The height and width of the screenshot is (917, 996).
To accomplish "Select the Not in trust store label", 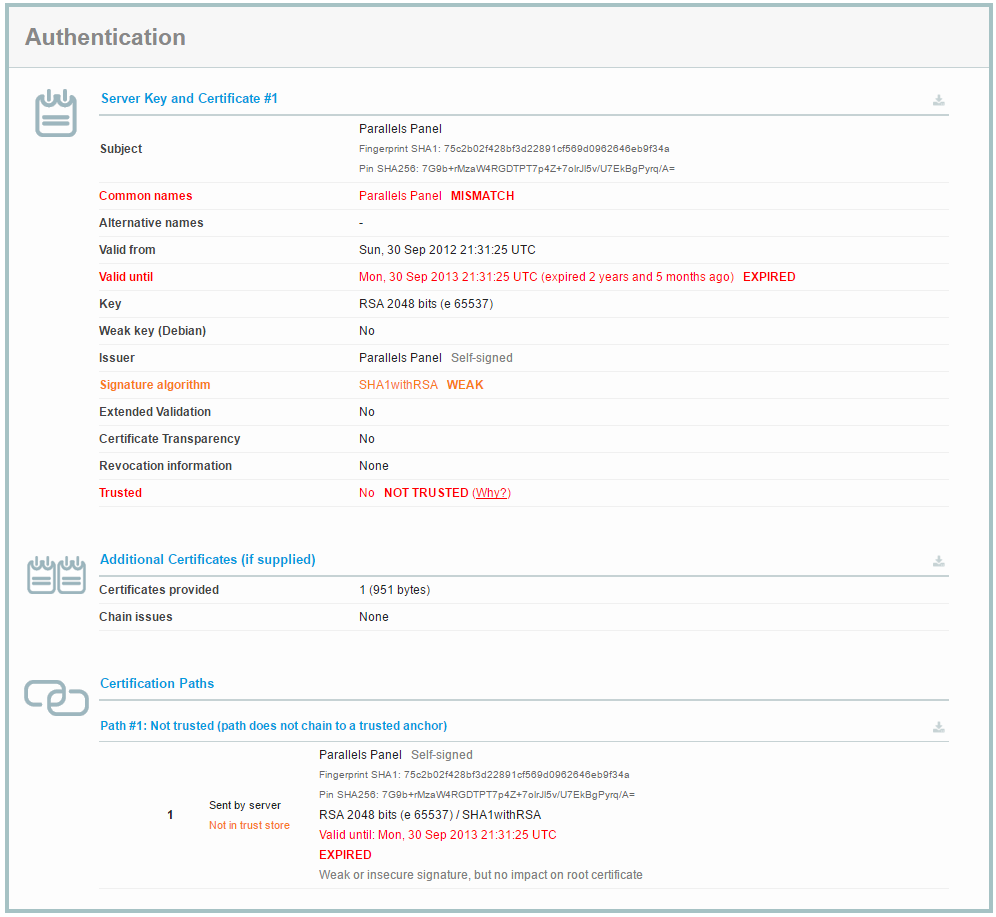I will click(248, 824).
